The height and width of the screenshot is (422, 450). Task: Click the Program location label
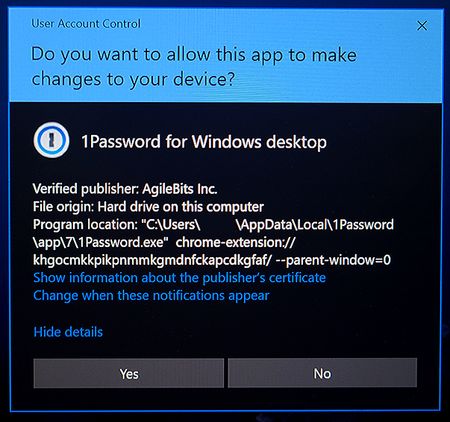[83, 224]
